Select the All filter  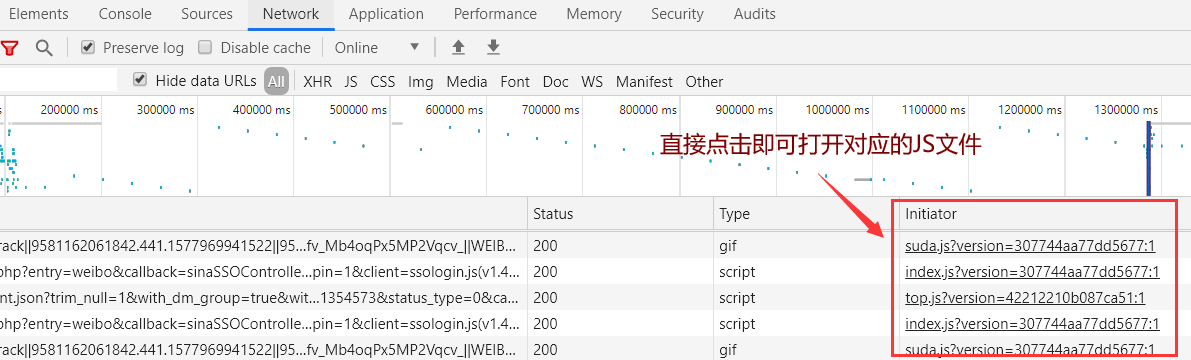[276, 81]
